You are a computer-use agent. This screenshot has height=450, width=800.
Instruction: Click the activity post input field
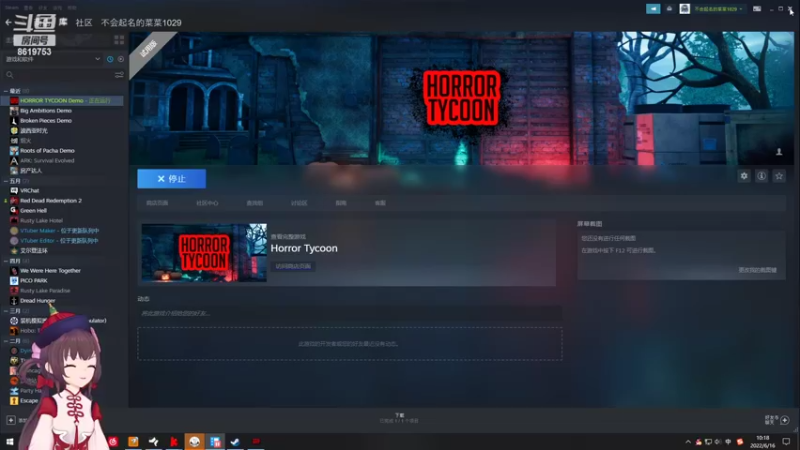pos(349,313)
